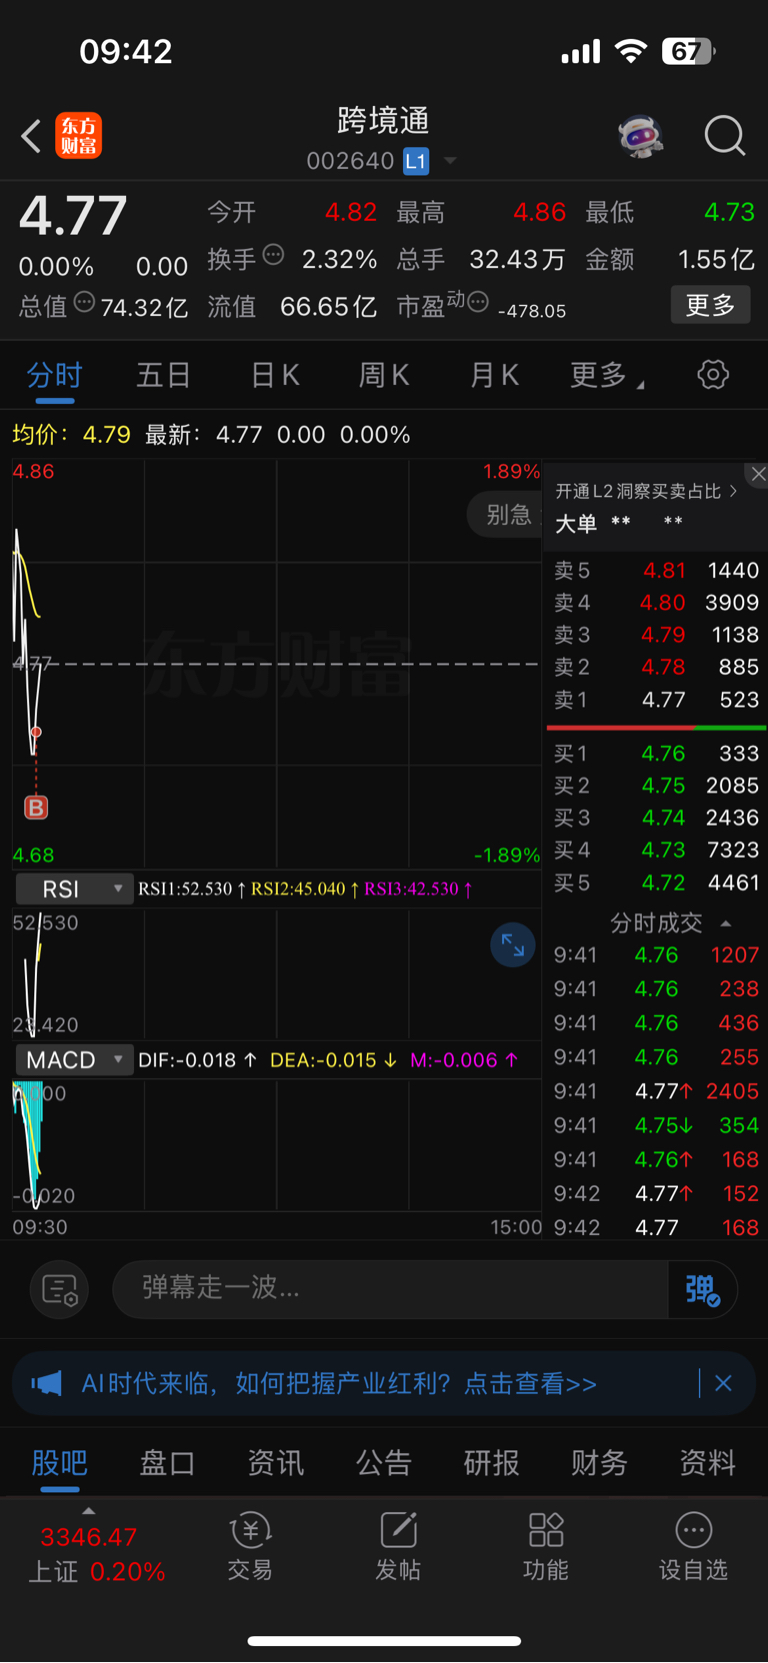Open the MACD indicator dropdown
The height and width of the screenshot is (1663, 768).
(x=75, y=1060)
